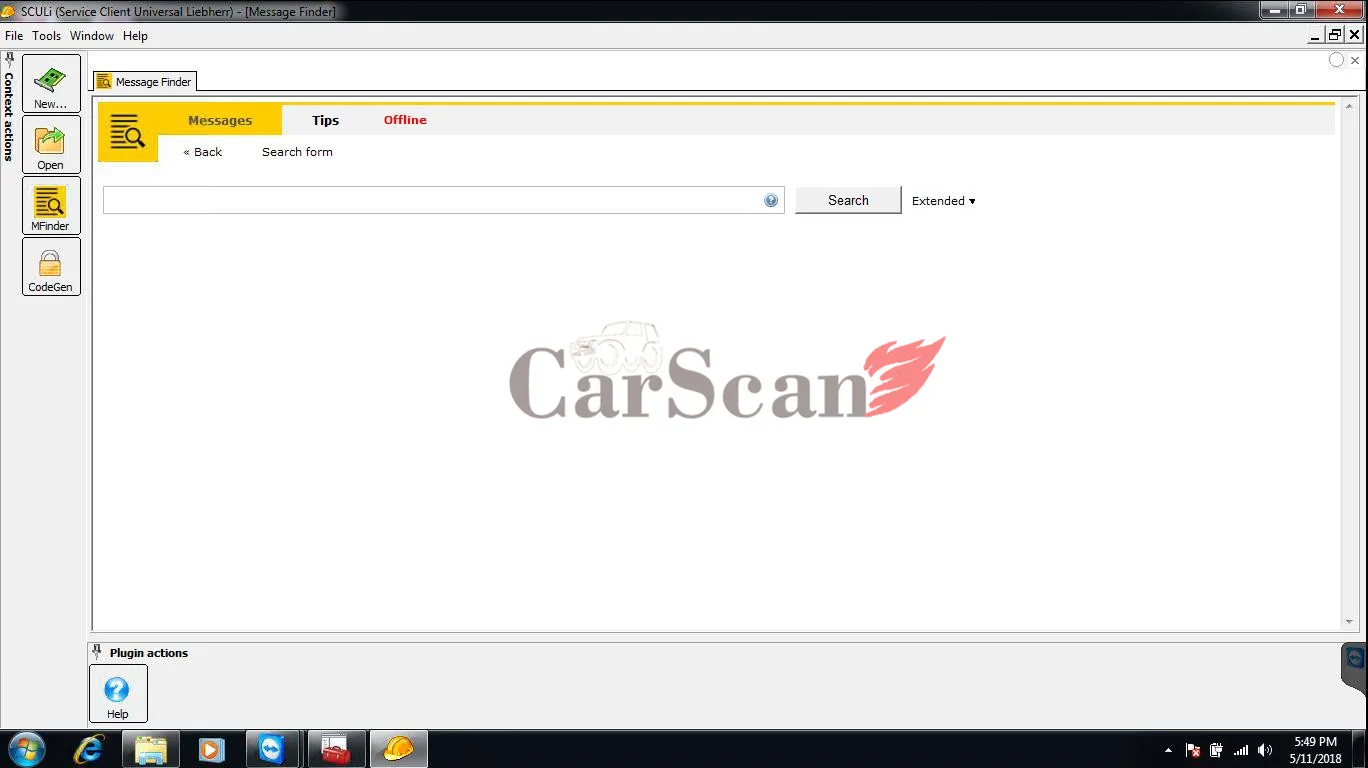Open the network signal tray icon

coord(1241,750)
